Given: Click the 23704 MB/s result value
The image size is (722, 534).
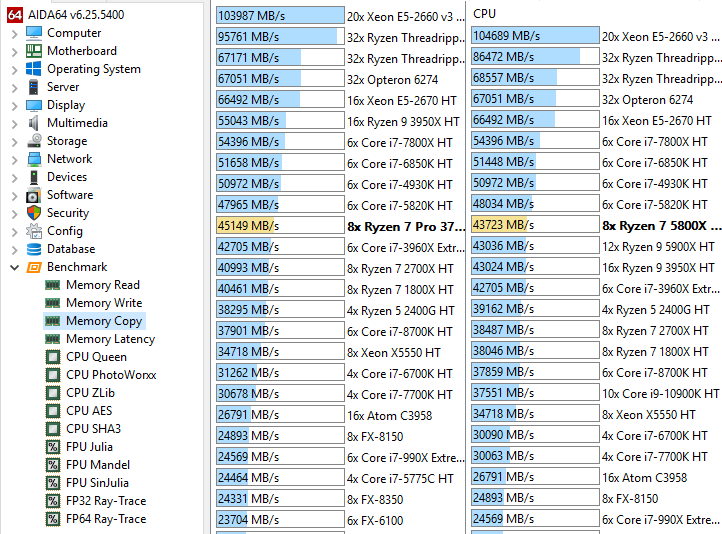Looking at the screenshot, I should (248, 520).
